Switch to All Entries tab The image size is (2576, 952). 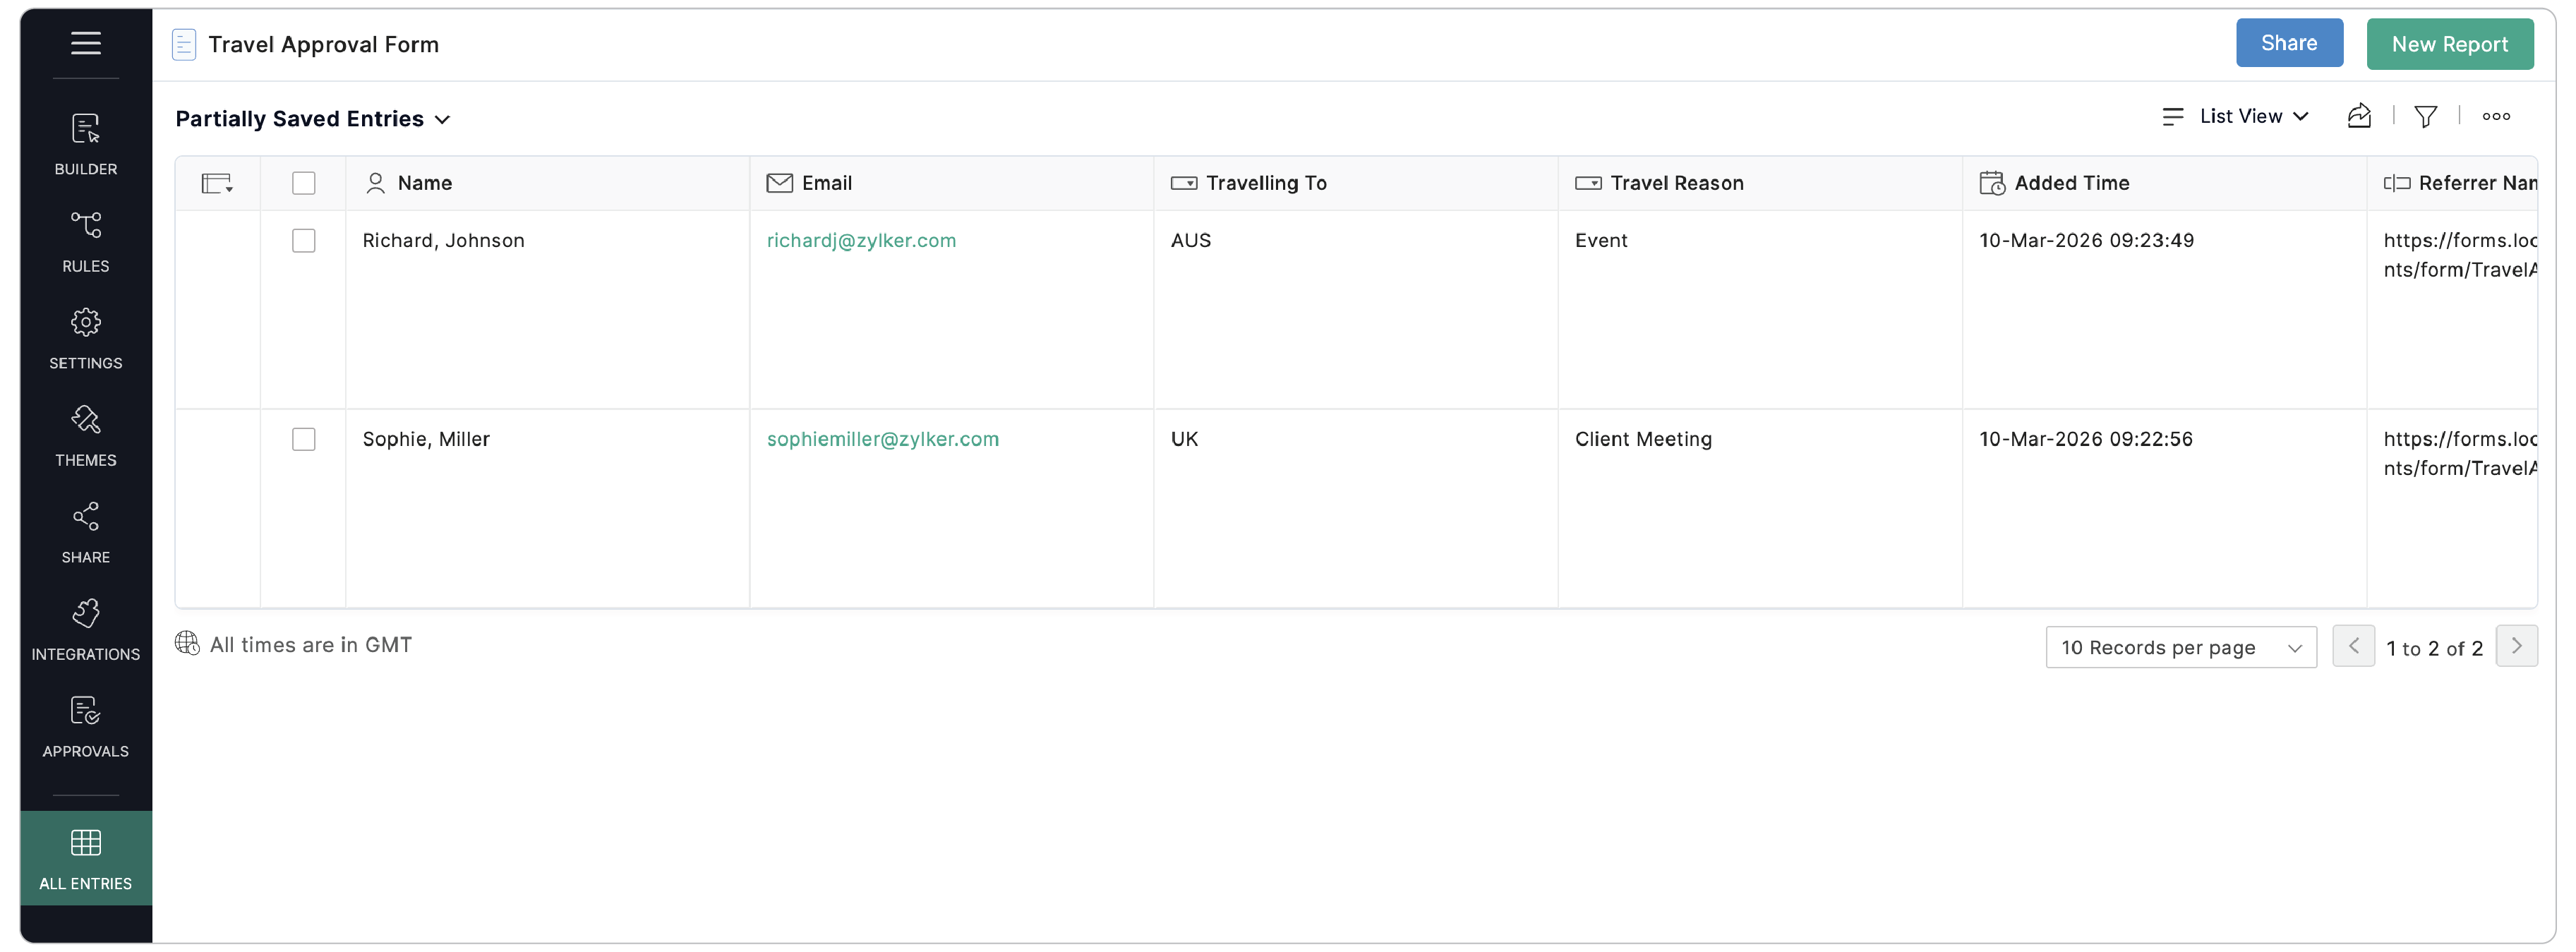(x=86, y=858)
